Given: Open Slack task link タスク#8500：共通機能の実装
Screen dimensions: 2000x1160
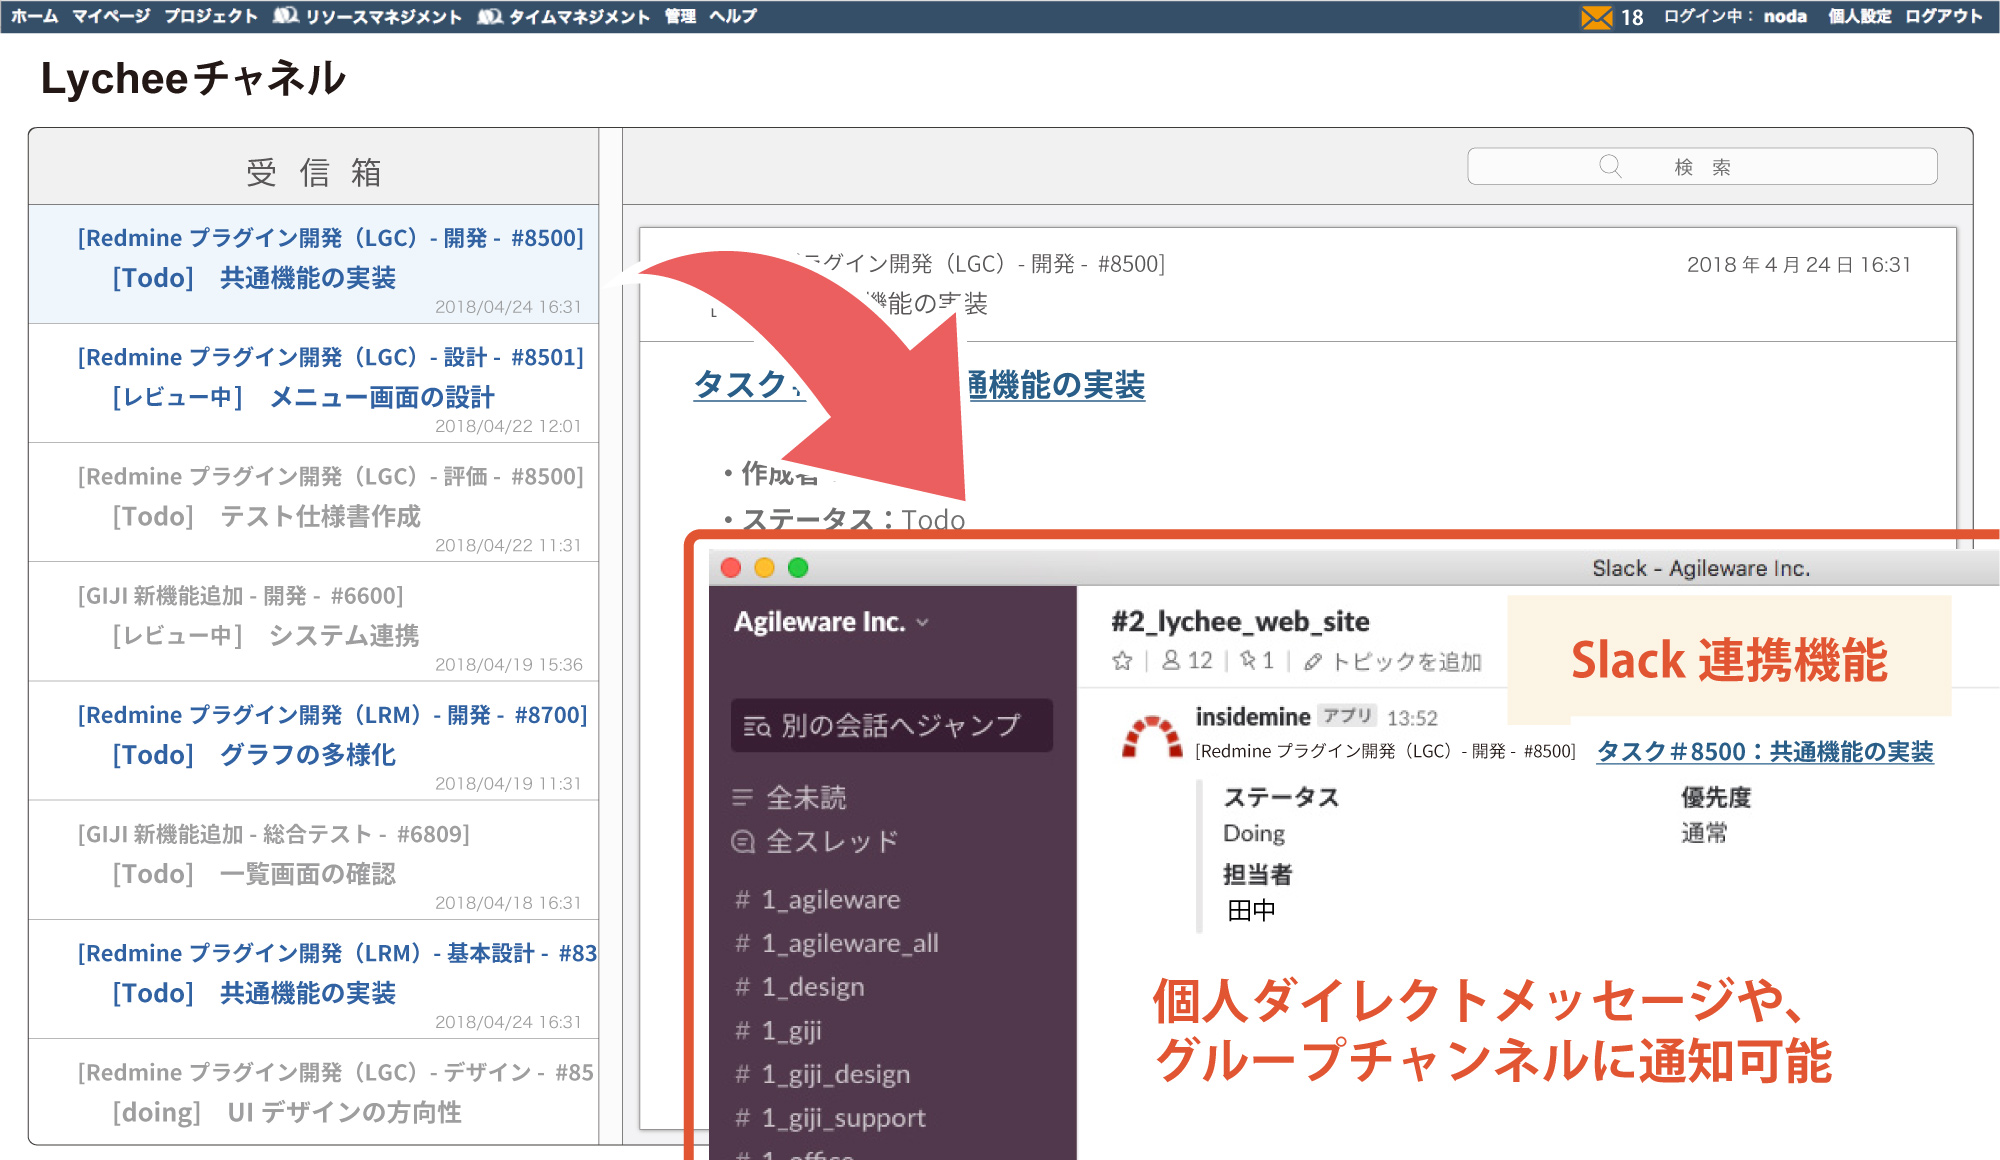Looking at the screenshot, I should [1765, 752].
